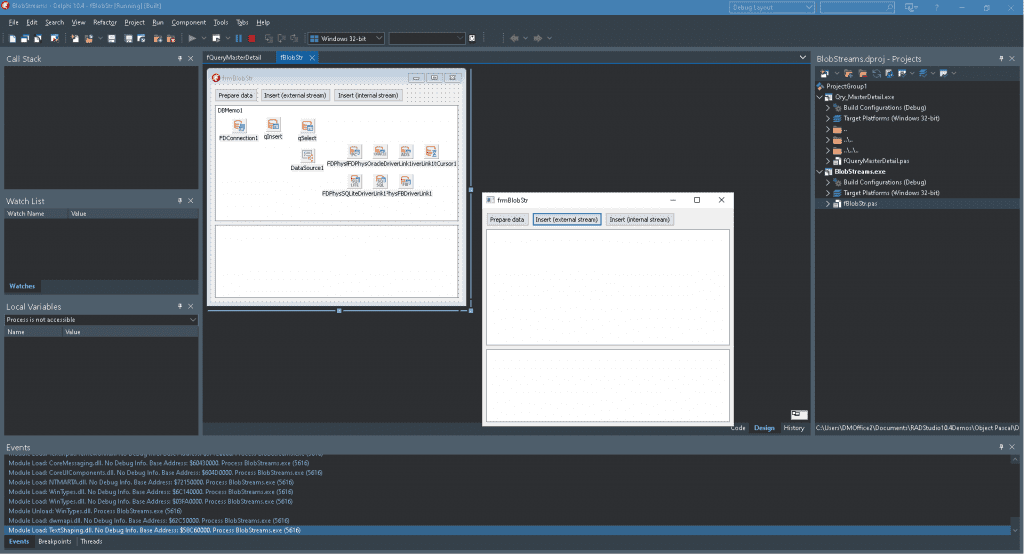Click Insert (internal stream) in running window
This screenshot has height=558, width=1024.
[639, 220]
